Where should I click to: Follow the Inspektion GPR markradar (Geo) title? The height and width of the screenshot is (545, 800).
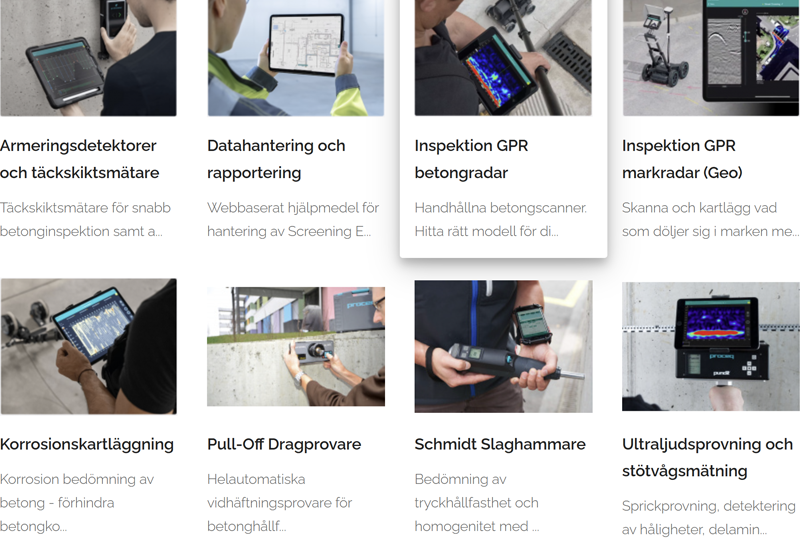[682, 159]
